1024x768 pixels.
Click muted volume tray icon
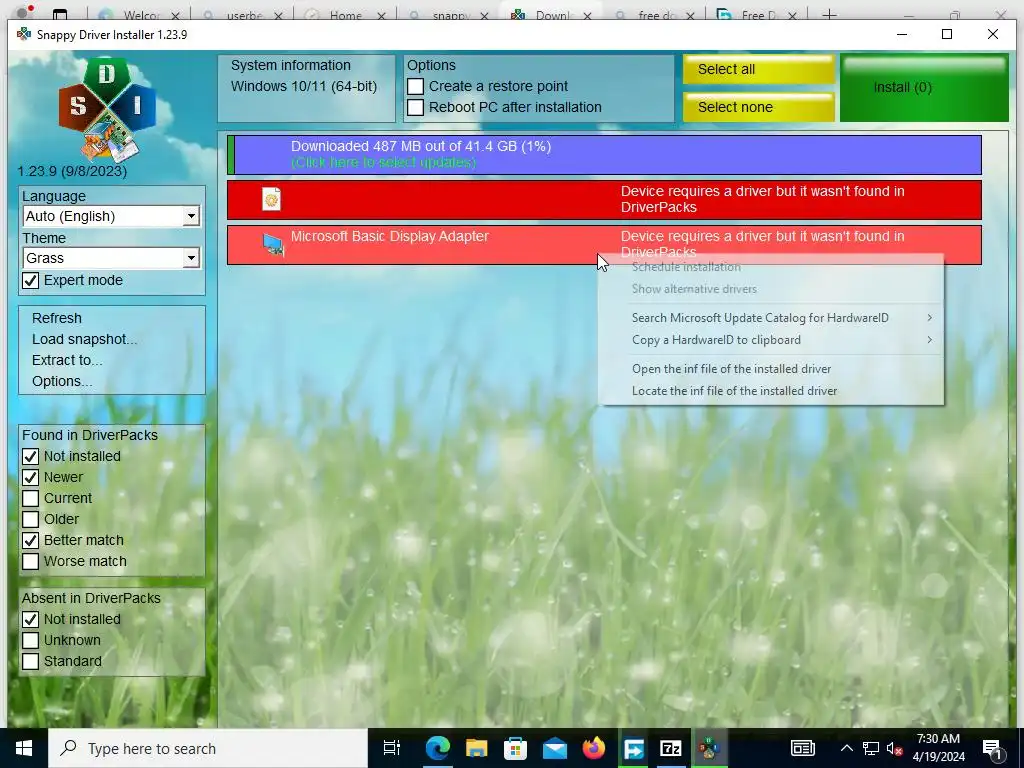click(895, 748)
